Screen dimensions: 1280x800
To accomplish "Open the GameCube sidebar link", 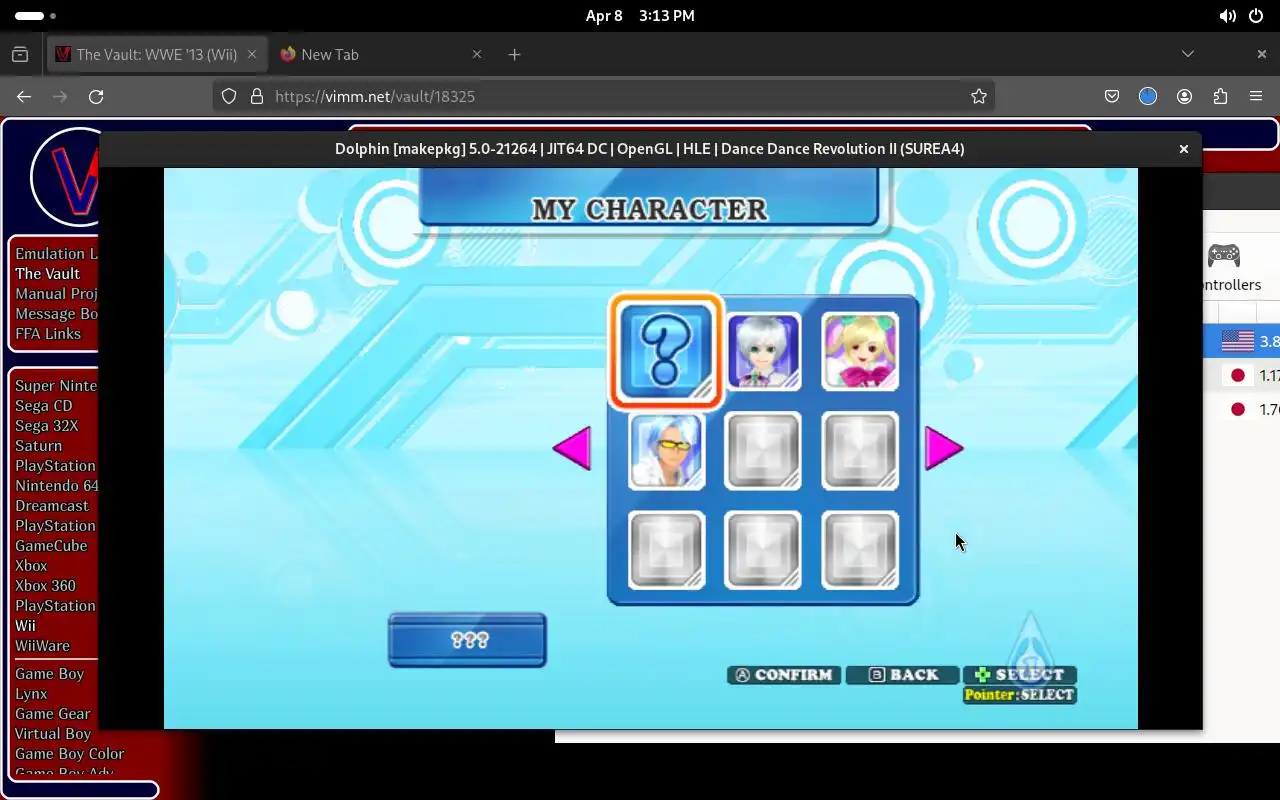I will pyautogui.click(x=51, y=545).
